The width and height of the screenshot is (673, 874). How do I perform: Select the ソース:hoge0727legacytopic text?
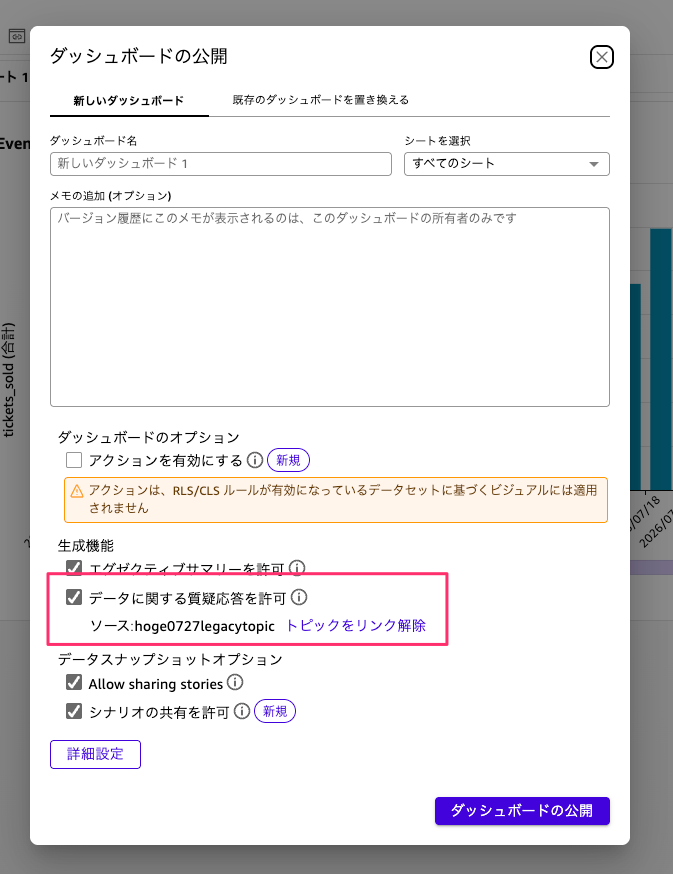(x=182, y=626)
